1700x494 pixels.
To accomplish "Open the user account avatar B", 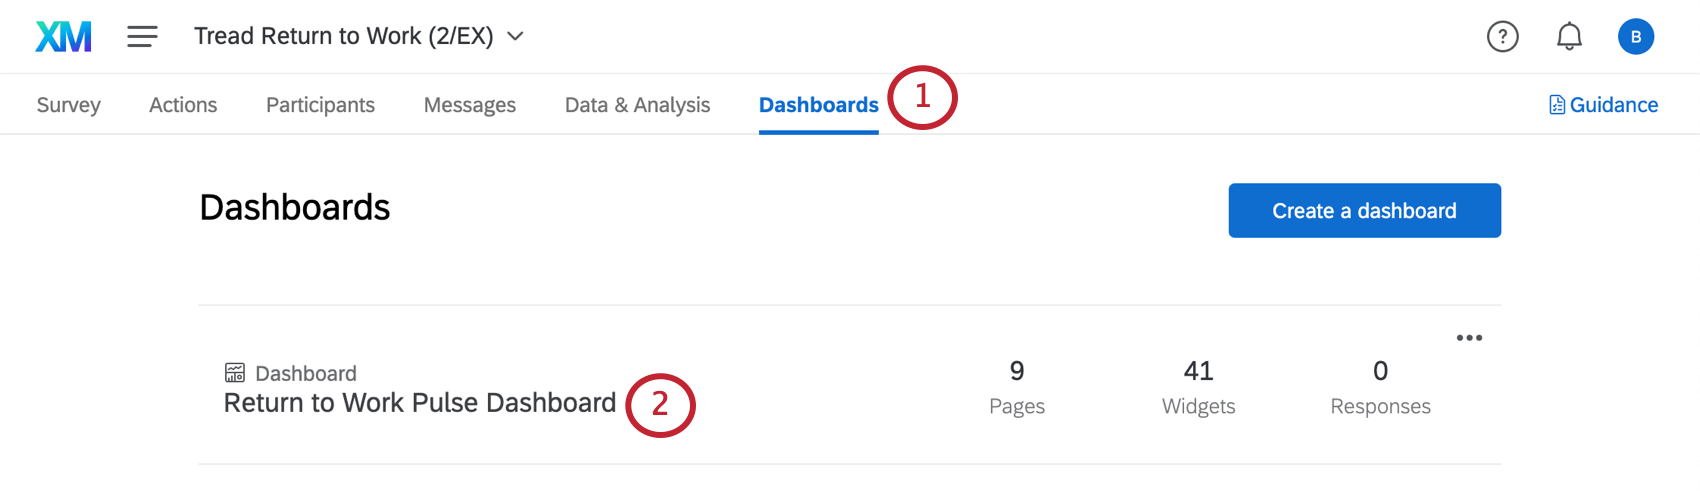I will pos(1635,37).
